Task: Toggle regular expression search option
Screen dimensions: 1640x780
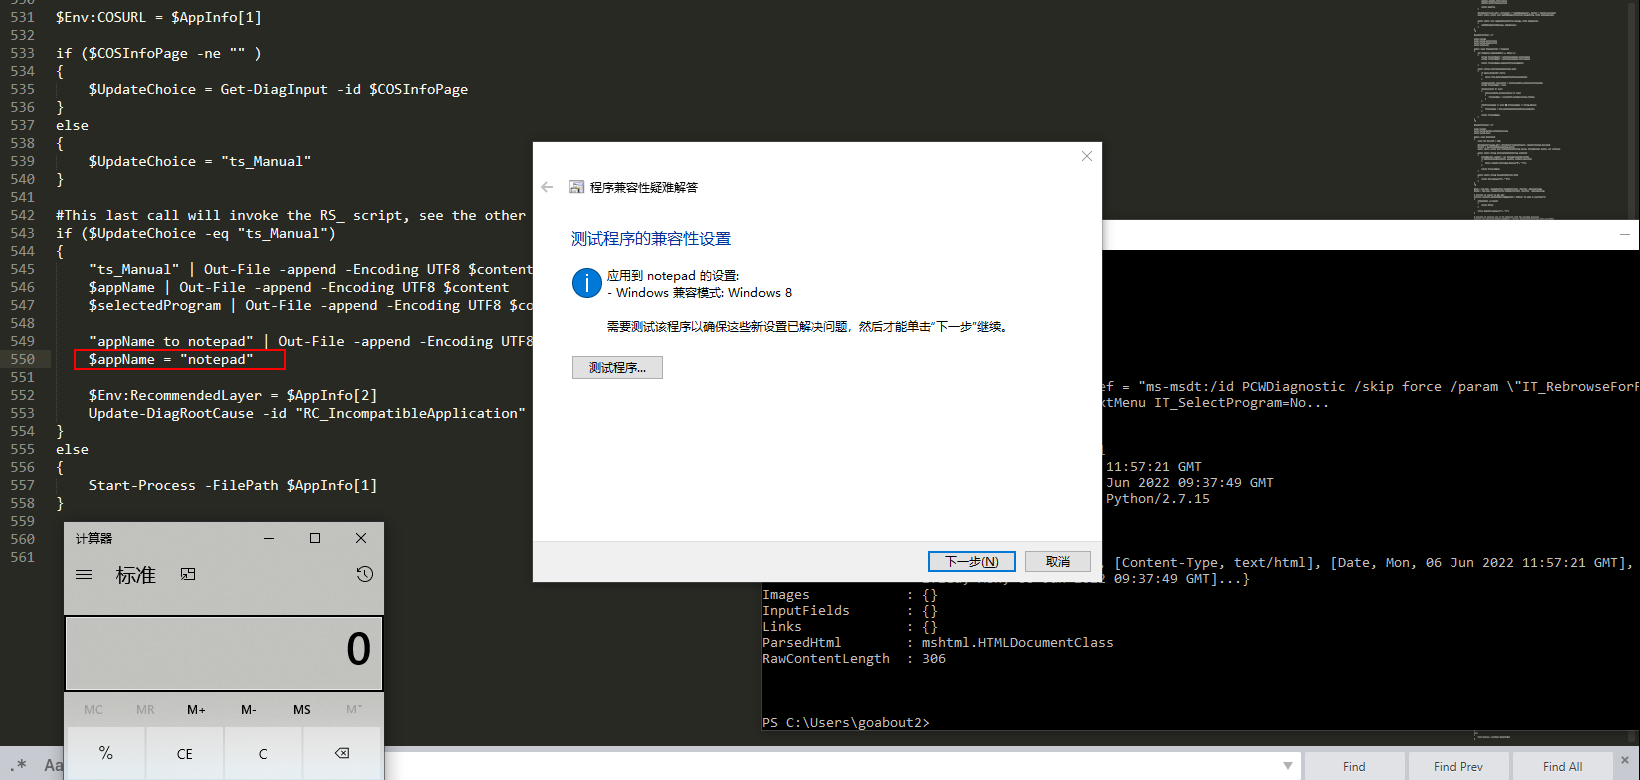Action: 18,766
